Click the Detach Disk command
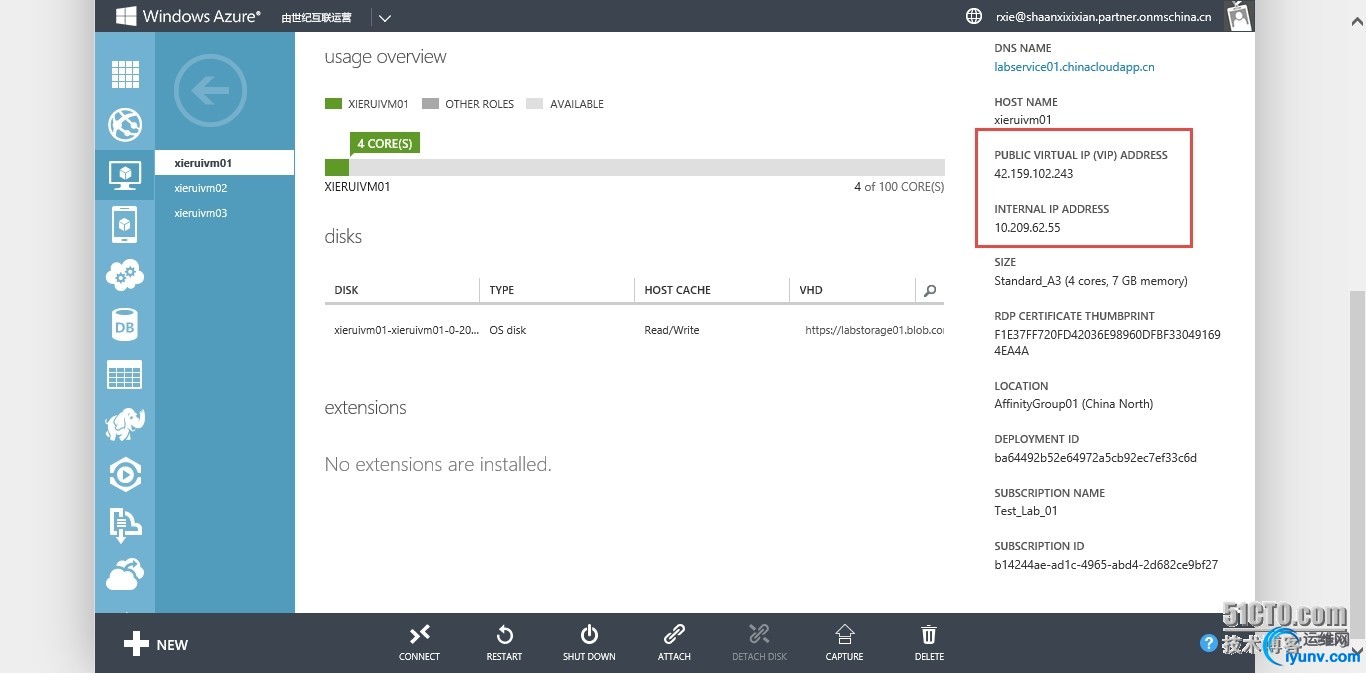The height and width of the screenshot is (673, 1366). [x=760, y=642]
